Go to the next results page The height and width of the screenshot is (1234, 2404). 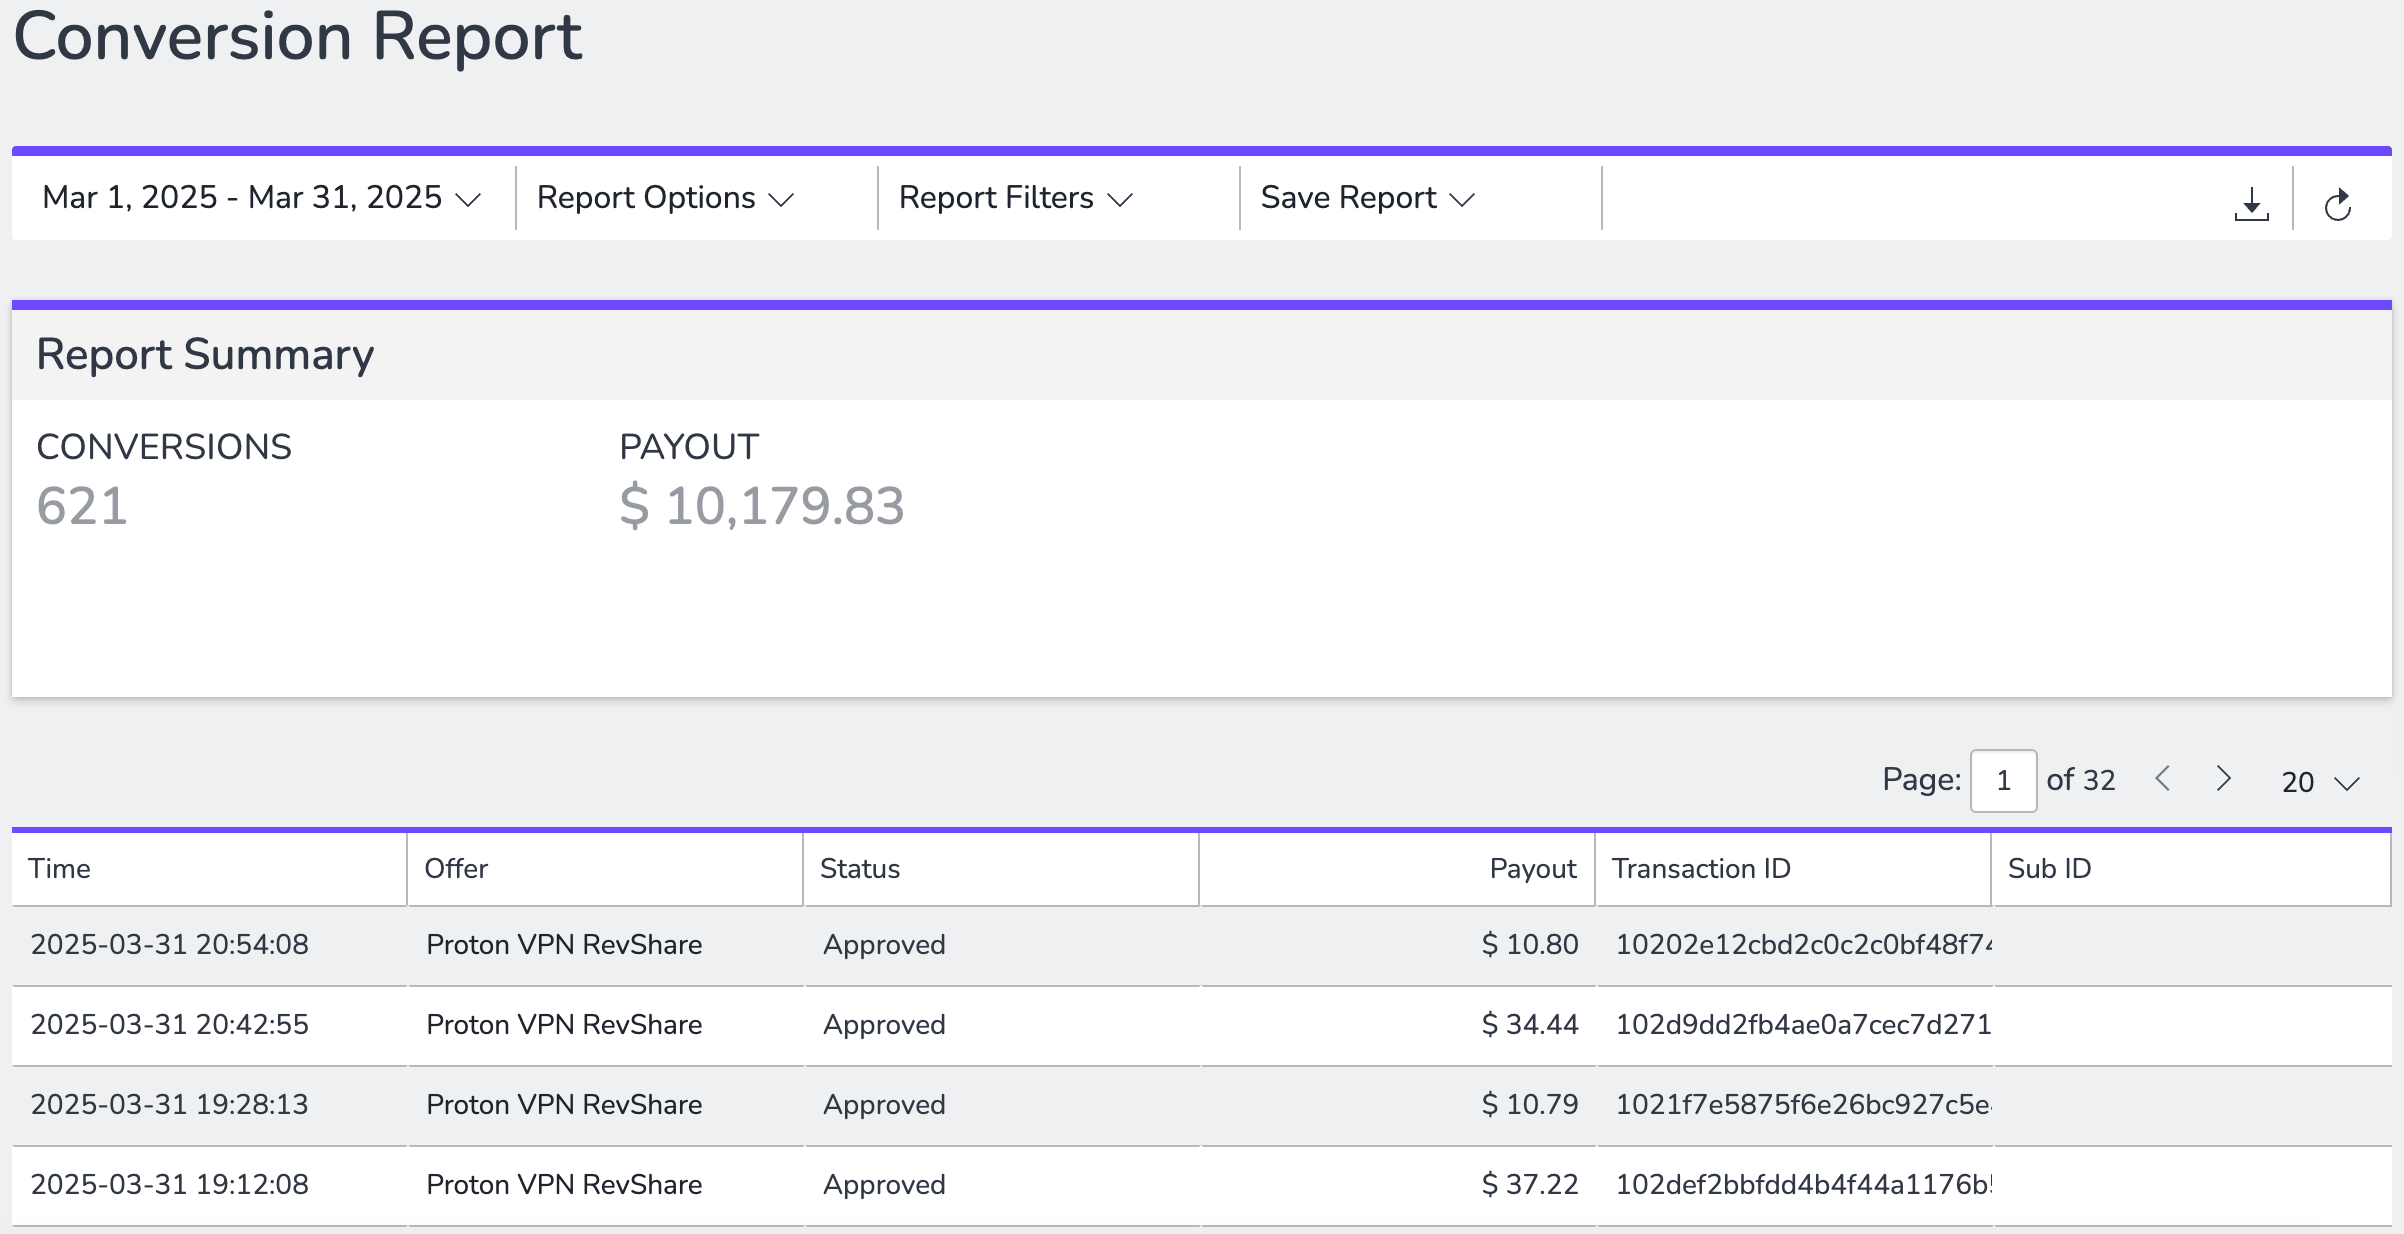tap(2223, 778)
